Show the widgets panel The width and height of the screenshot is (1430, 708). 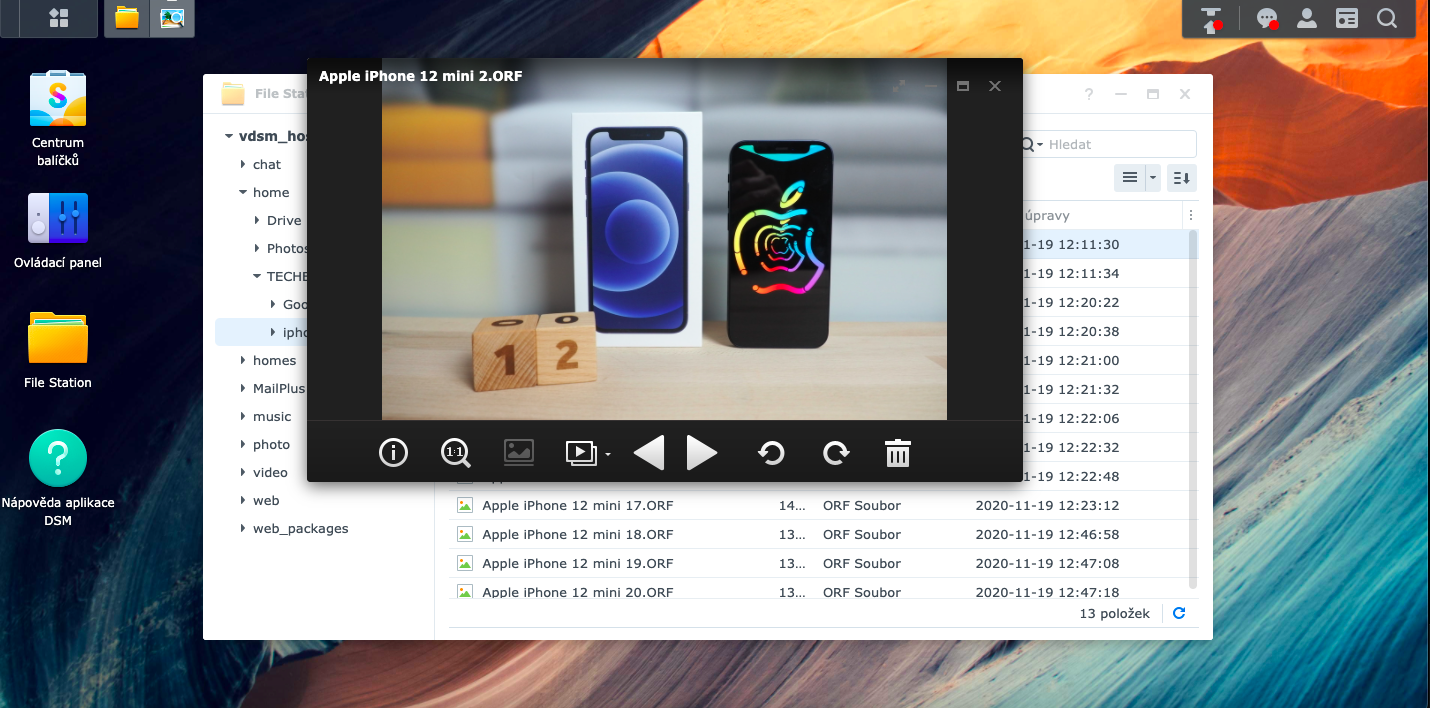tap(1348, 18)
